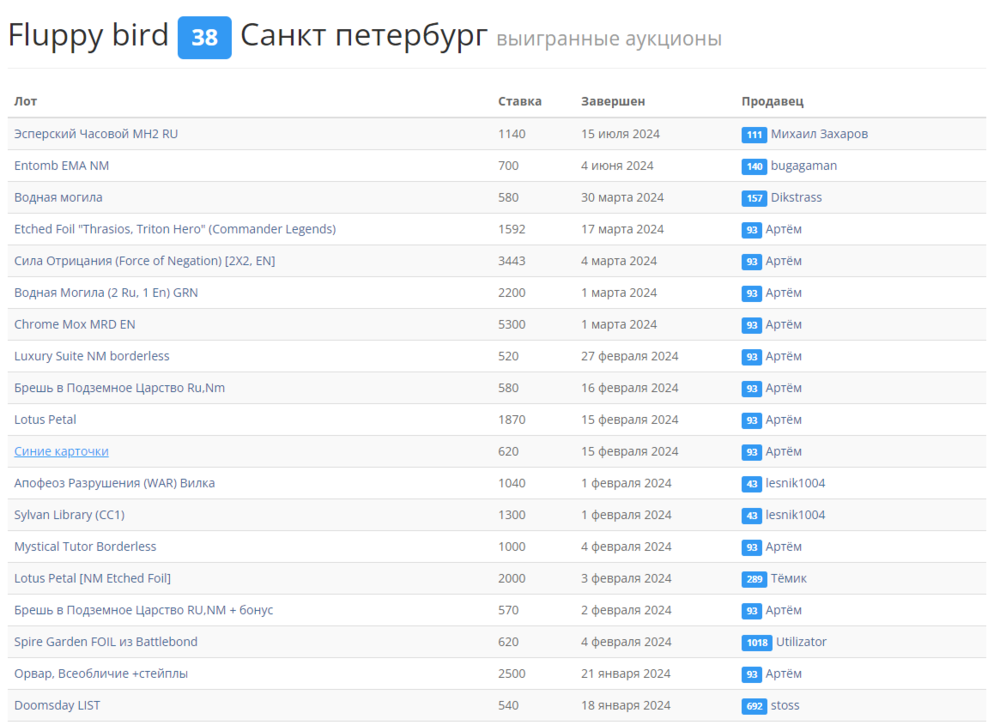Click the 692 badge beside stoss

pos(754,706)
